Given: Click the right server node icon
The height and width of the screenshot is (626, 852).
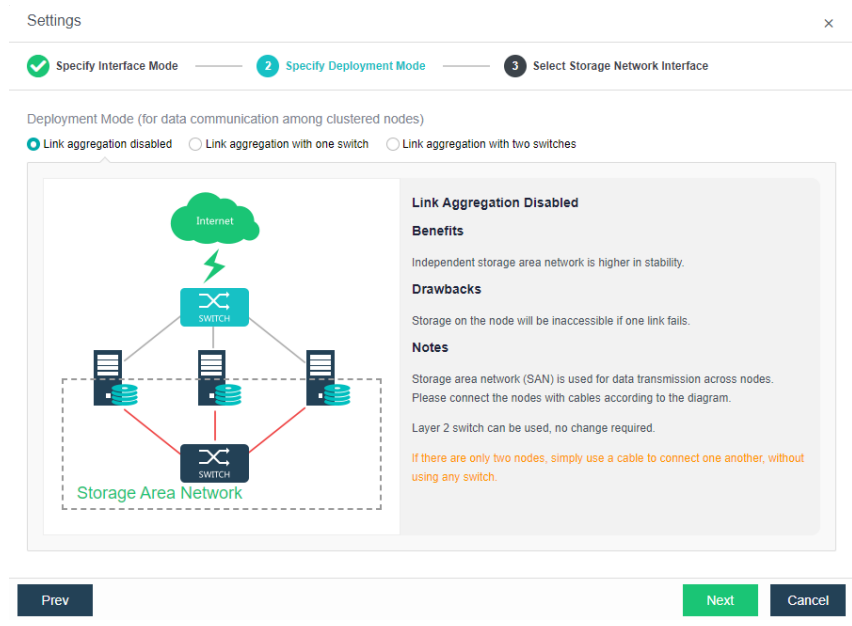Looking at the screenshot, I should click(324, 378).
